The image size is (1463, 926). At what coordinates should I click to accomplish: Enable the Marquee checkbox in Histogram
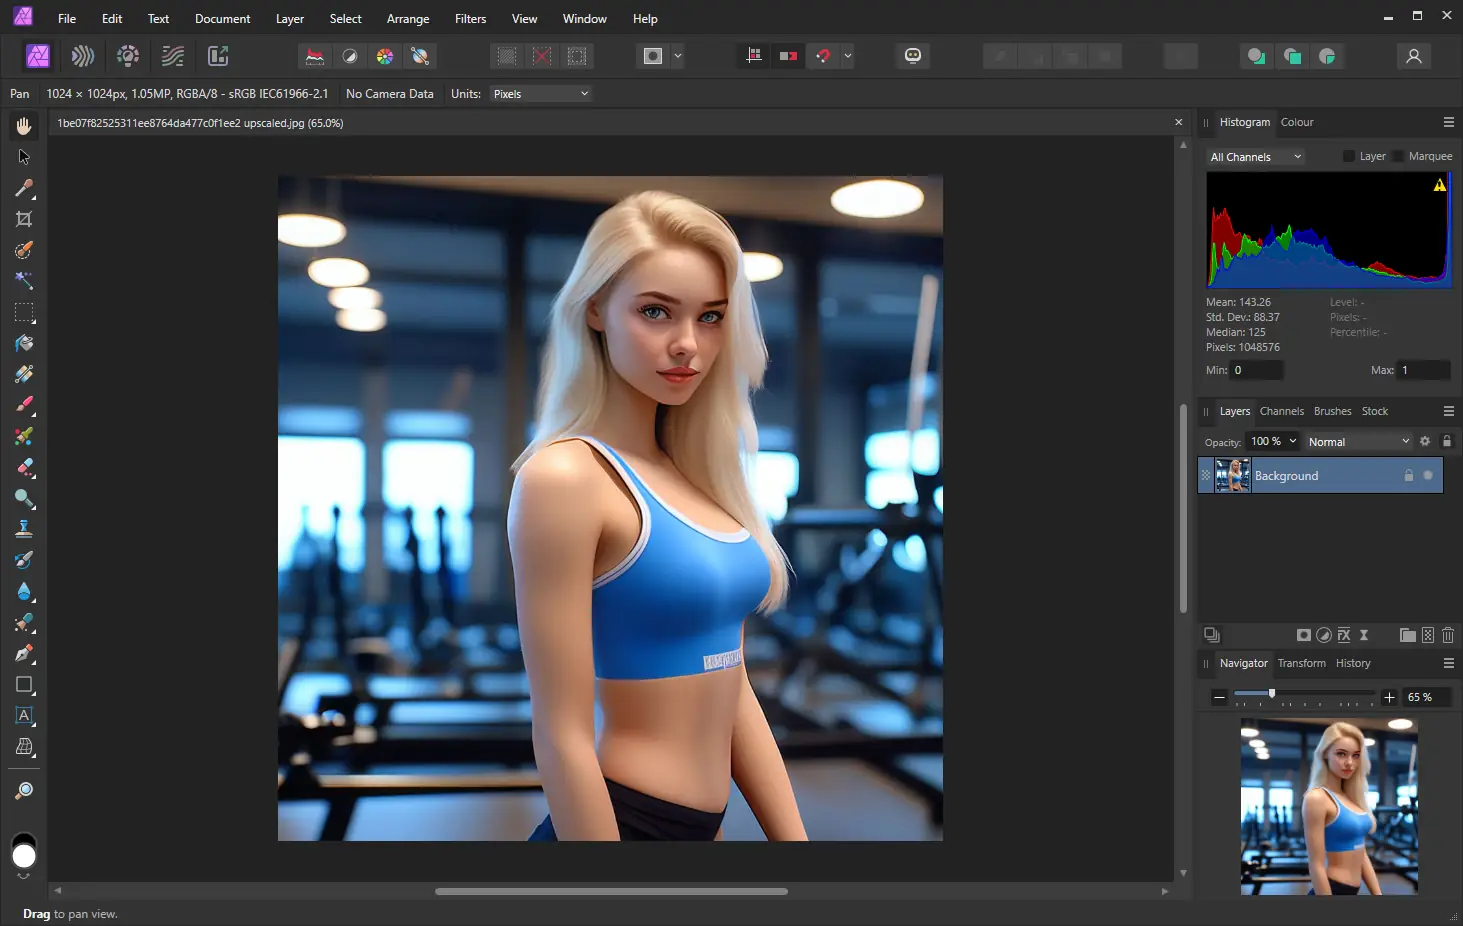[x=1398, y=156]
